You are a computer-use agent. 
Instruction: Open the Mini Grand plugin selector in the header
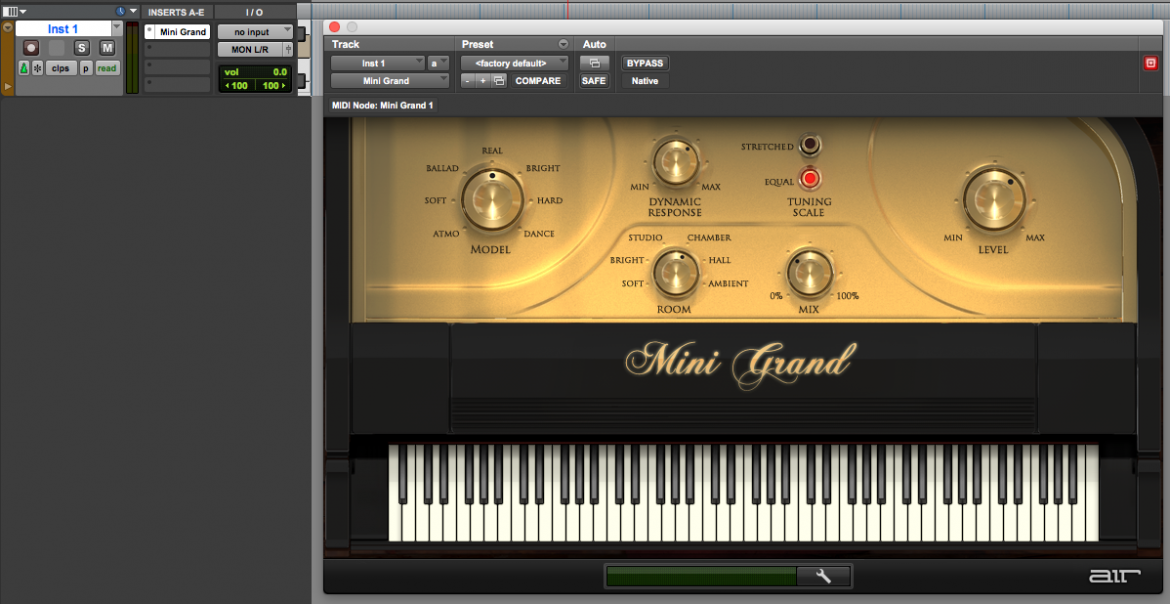[x=389, y=80]
